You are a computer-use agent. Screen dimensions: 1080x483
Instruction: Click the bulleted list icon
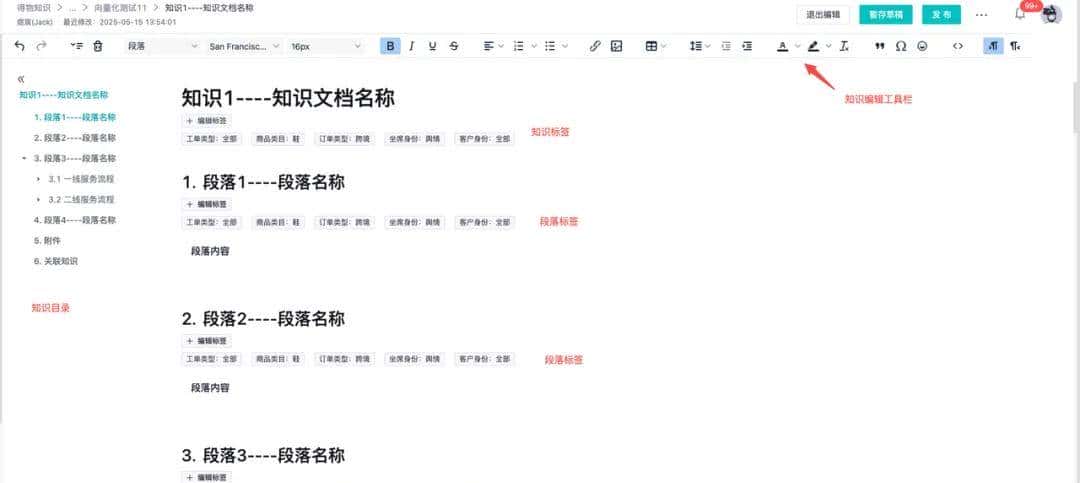550,46
